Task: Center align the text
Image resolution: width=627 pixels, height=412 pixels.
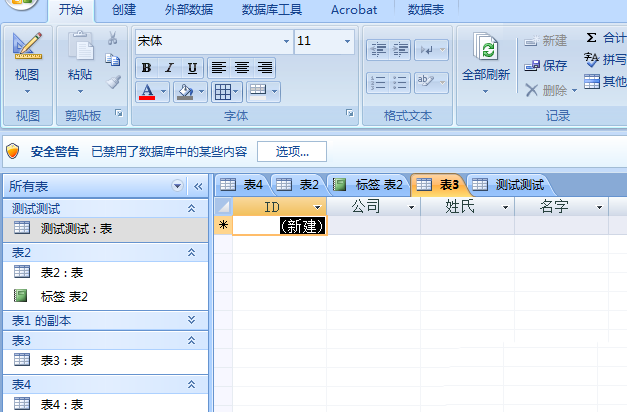Action: click(x=242, y=68)
